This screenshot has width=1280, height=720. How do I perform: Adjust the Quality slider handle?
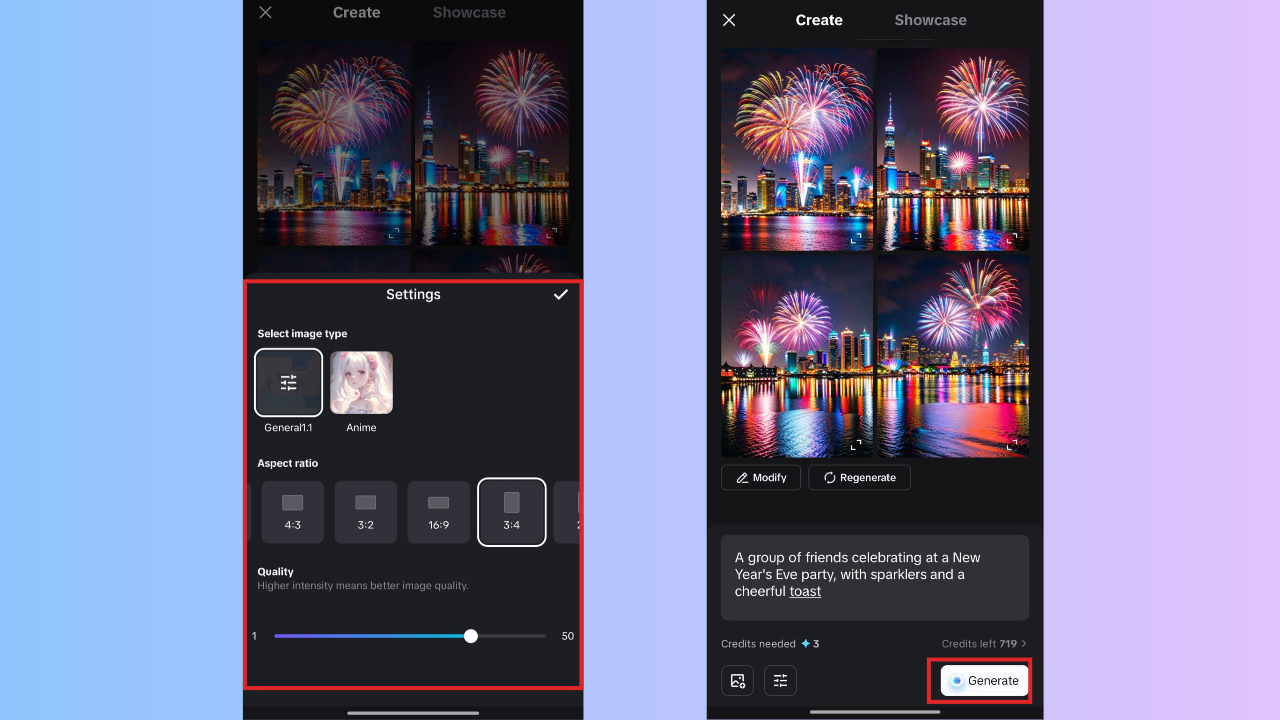[471, 636]
